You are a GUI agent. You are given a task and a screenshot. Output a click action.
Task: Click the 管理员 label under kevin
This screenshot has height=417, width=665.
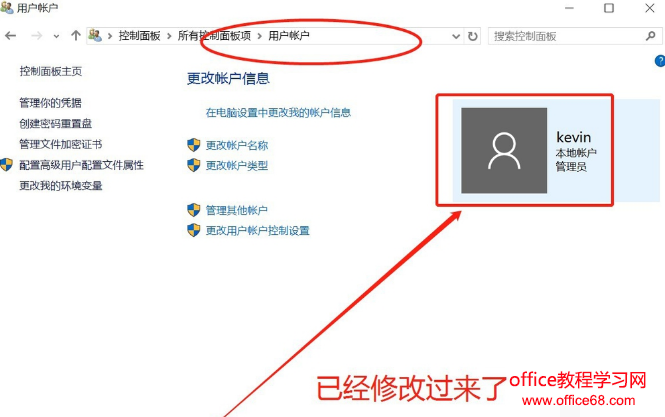(x=571, y=166)
